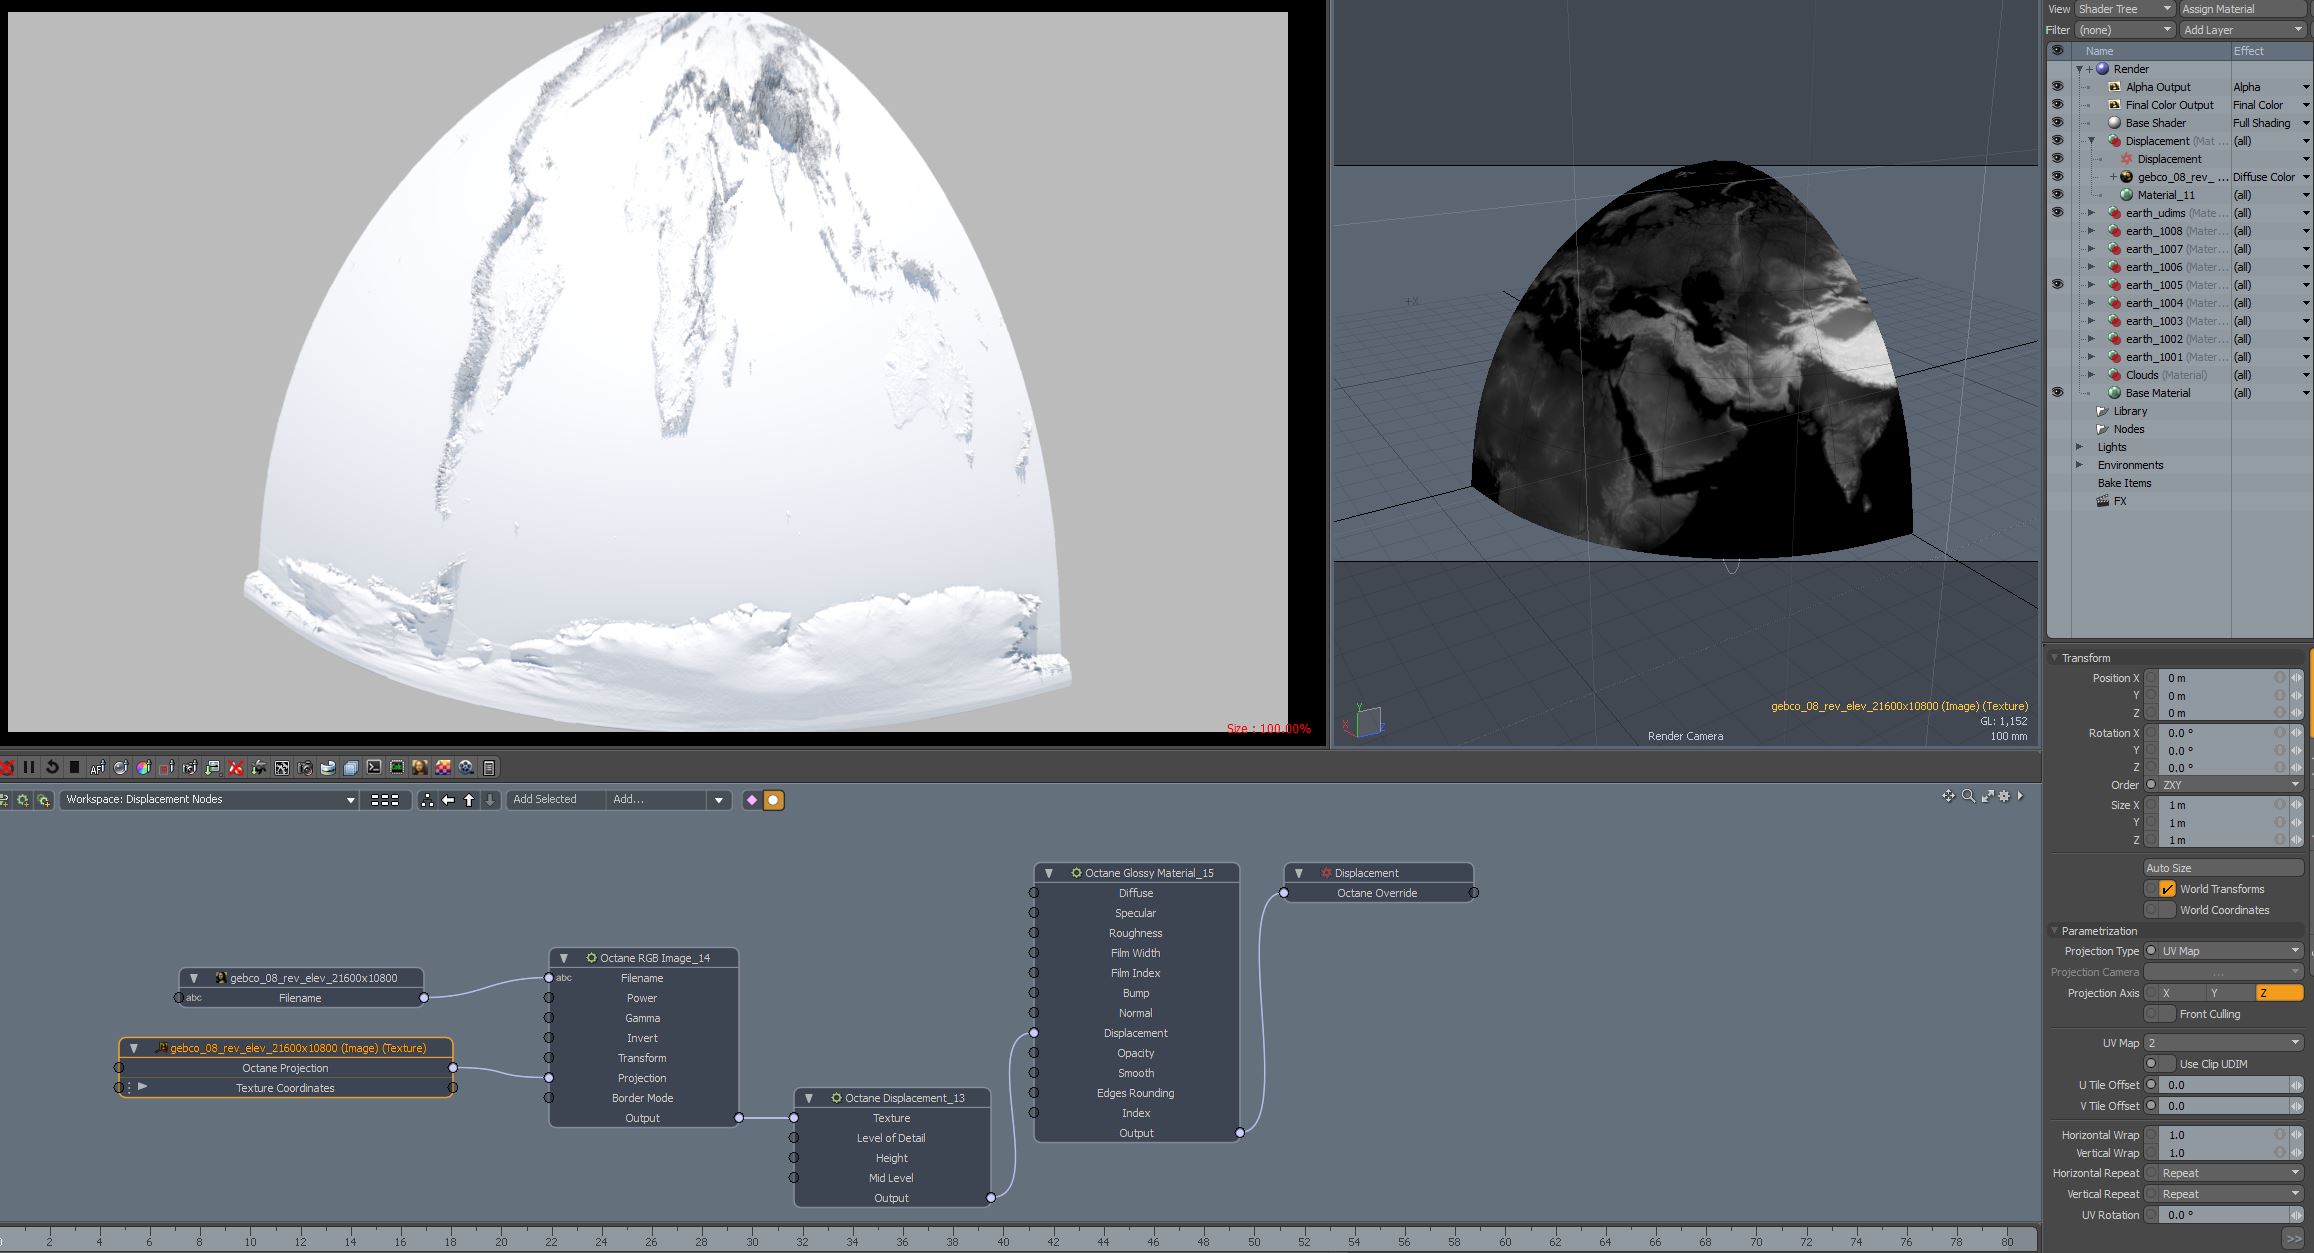This screenshot has width=2314, height=1253.
Task: Select X as the Projection Axis
Action: (x=2174, y=993)
